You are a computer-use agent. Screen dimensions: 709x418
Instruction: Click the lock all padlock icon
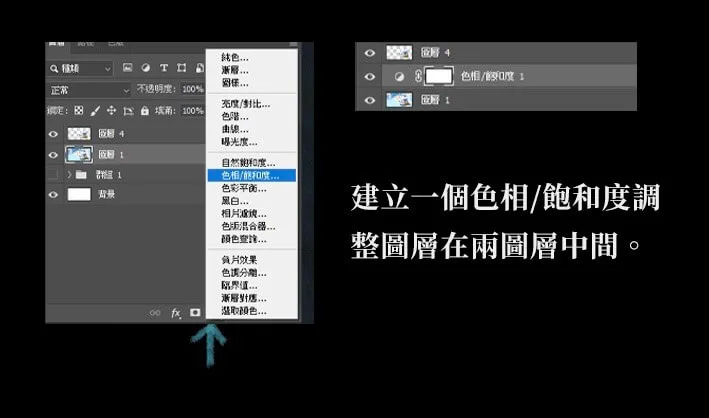pyautogui.click(x=144, y=110)
